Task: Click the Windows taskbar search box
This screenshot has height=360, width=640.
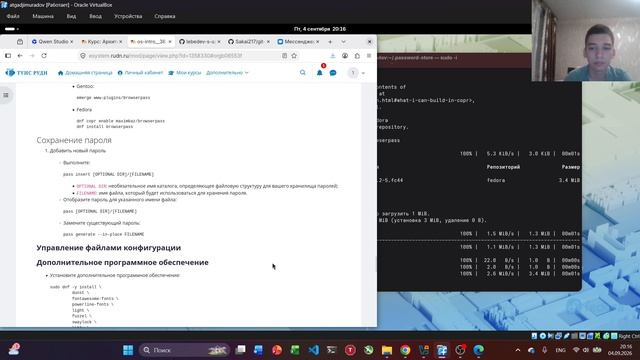Action: point(184,350)
